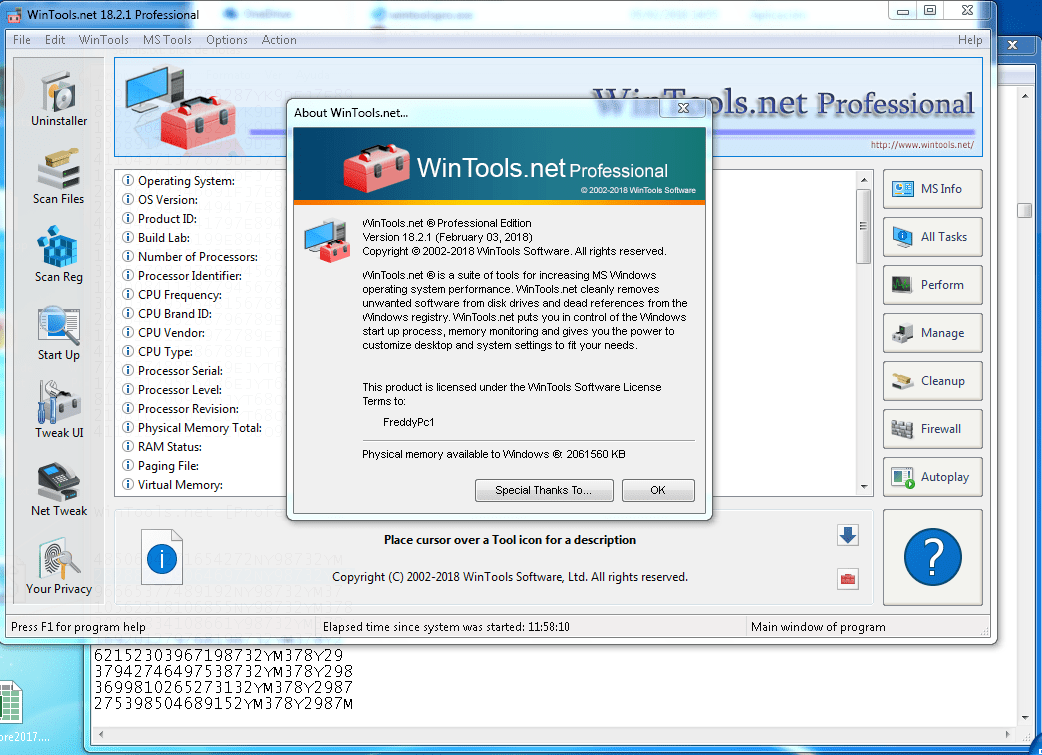Viewport: 1042px width, 755px height.
Task: Open the Your Privacy tool
Action: tap(58, 566)
